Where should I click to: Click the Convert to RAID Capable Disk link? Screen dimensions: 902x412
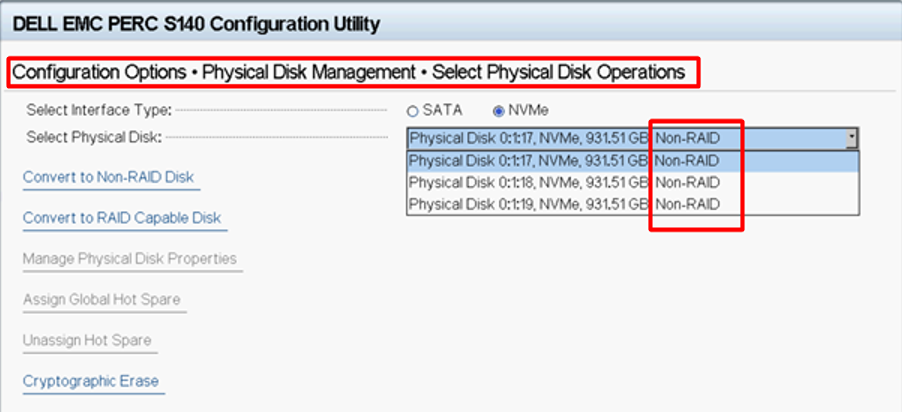(122, 218)
